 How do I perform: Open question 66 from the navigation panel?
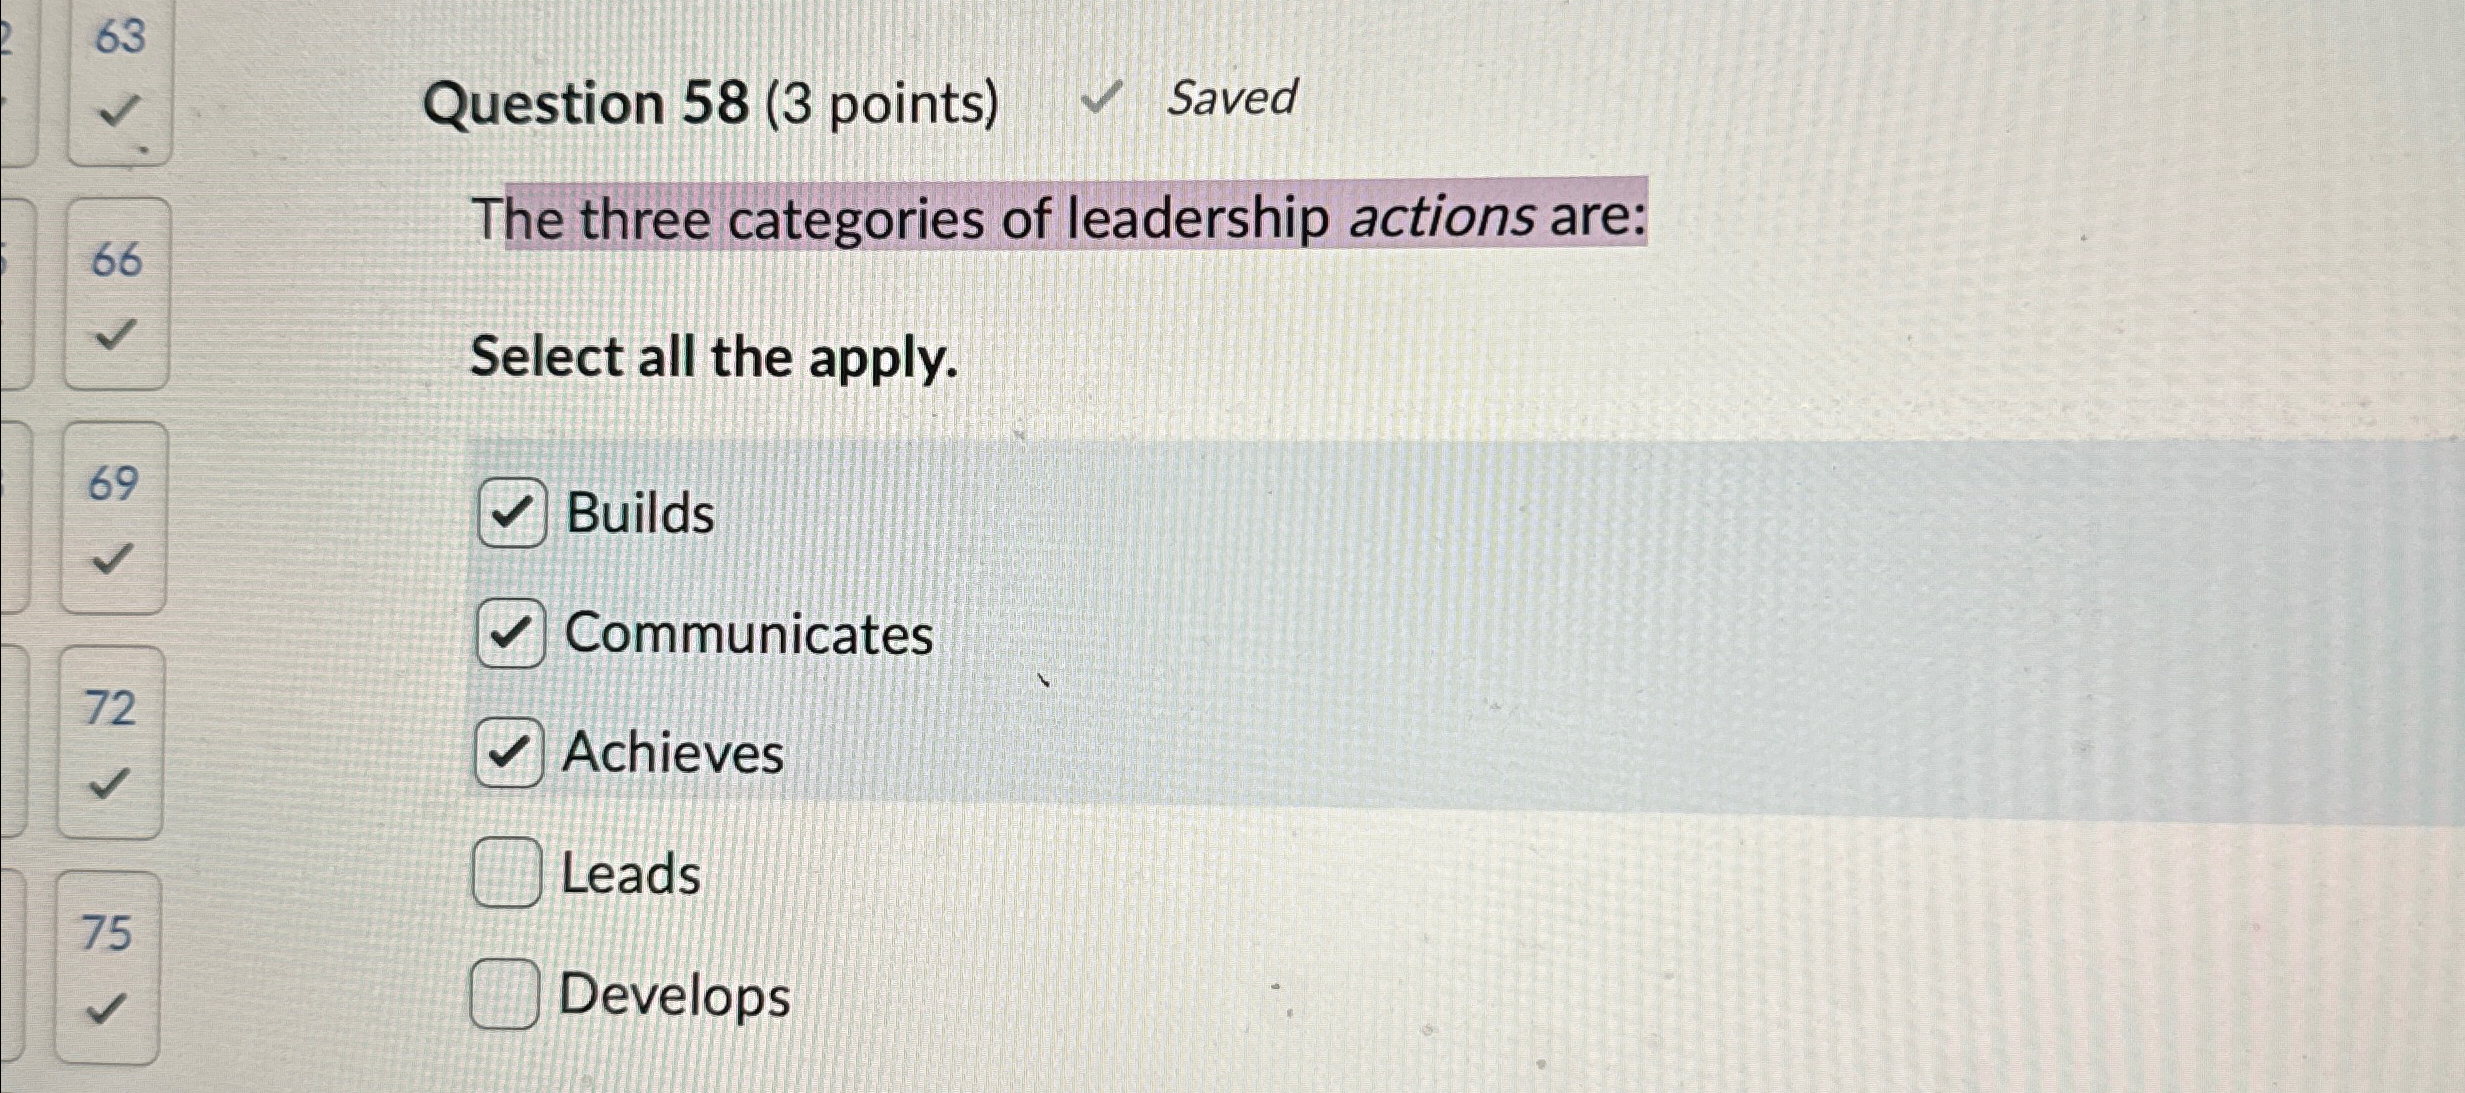[116, 260]
